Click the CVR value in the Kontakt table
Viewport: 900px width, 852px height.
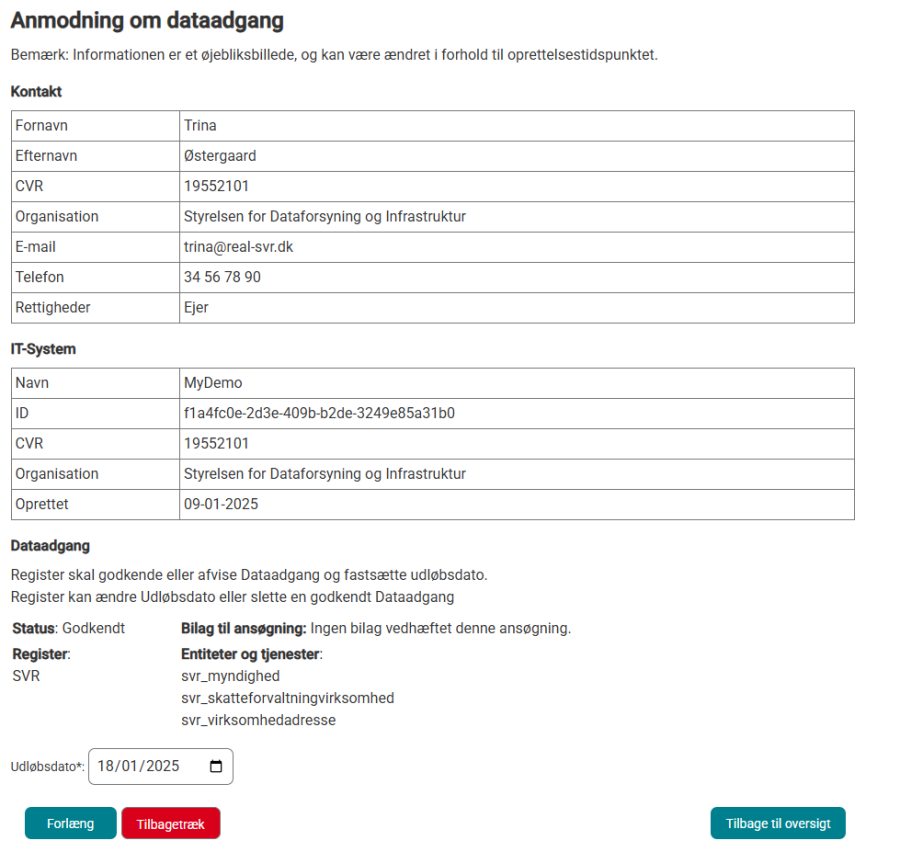coord(216,186)
